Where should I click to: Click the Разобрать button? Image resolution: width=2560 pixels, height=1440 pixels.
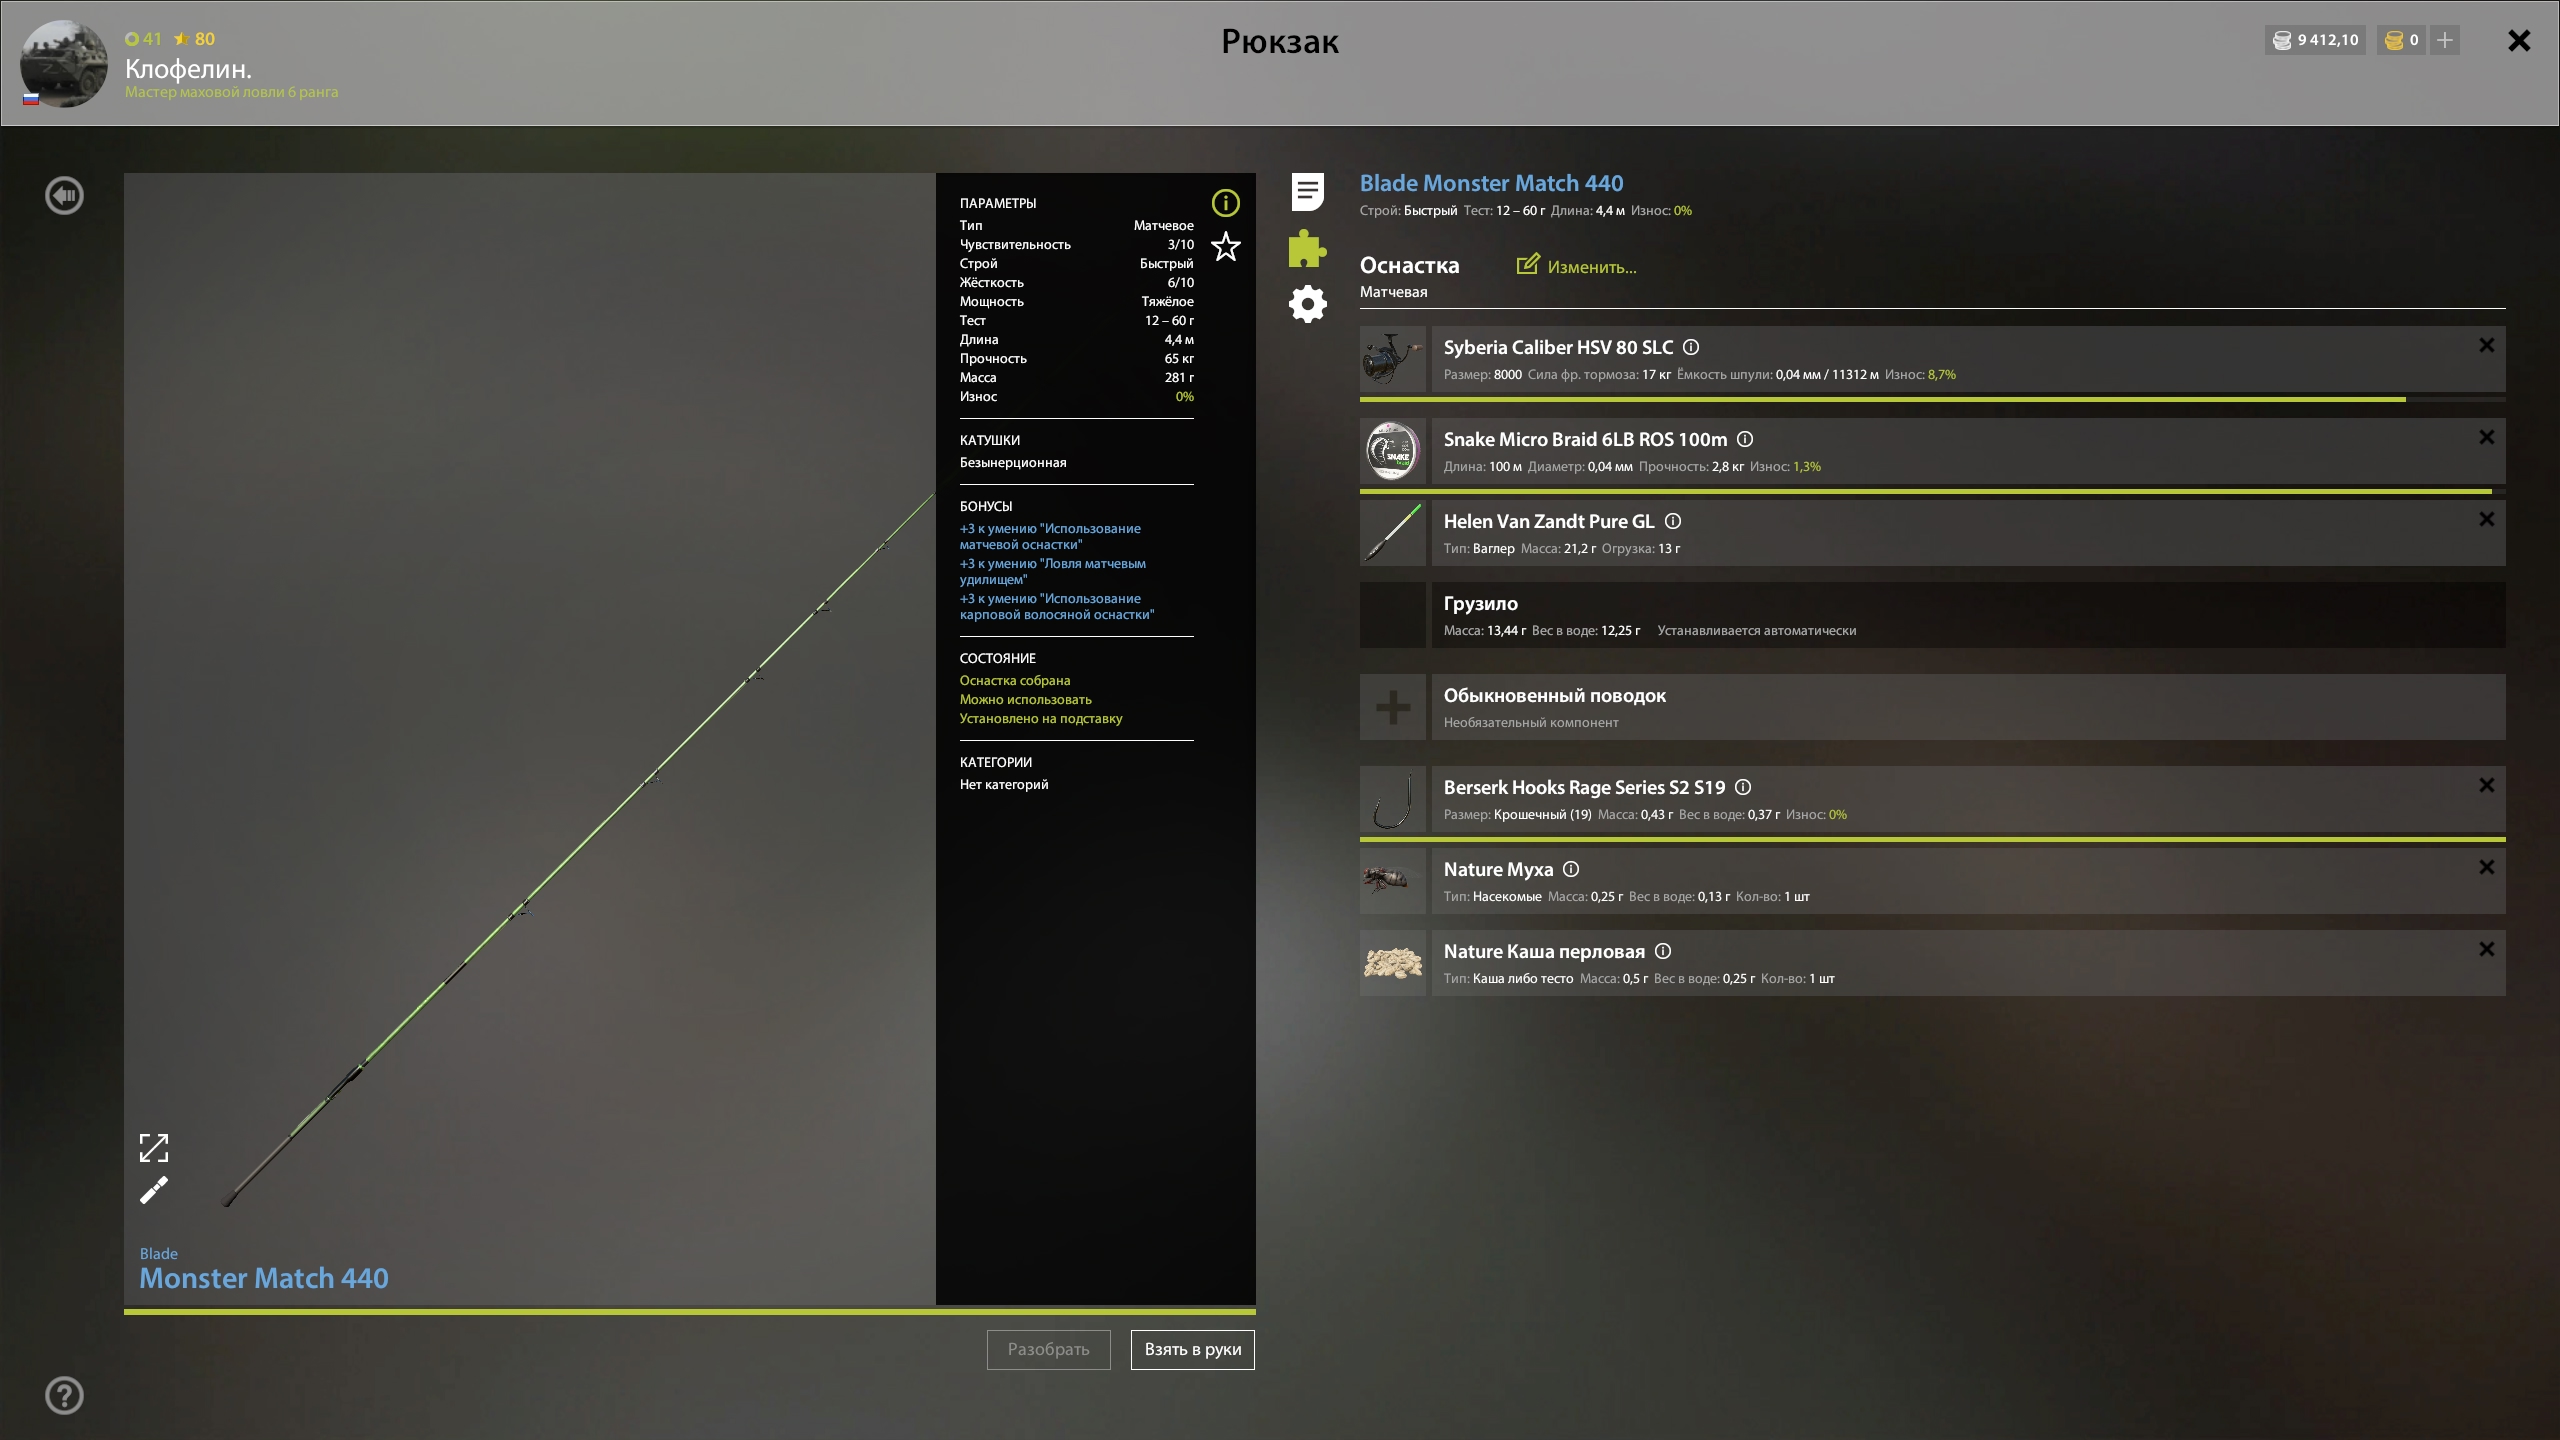[x=1048, y=1350]
